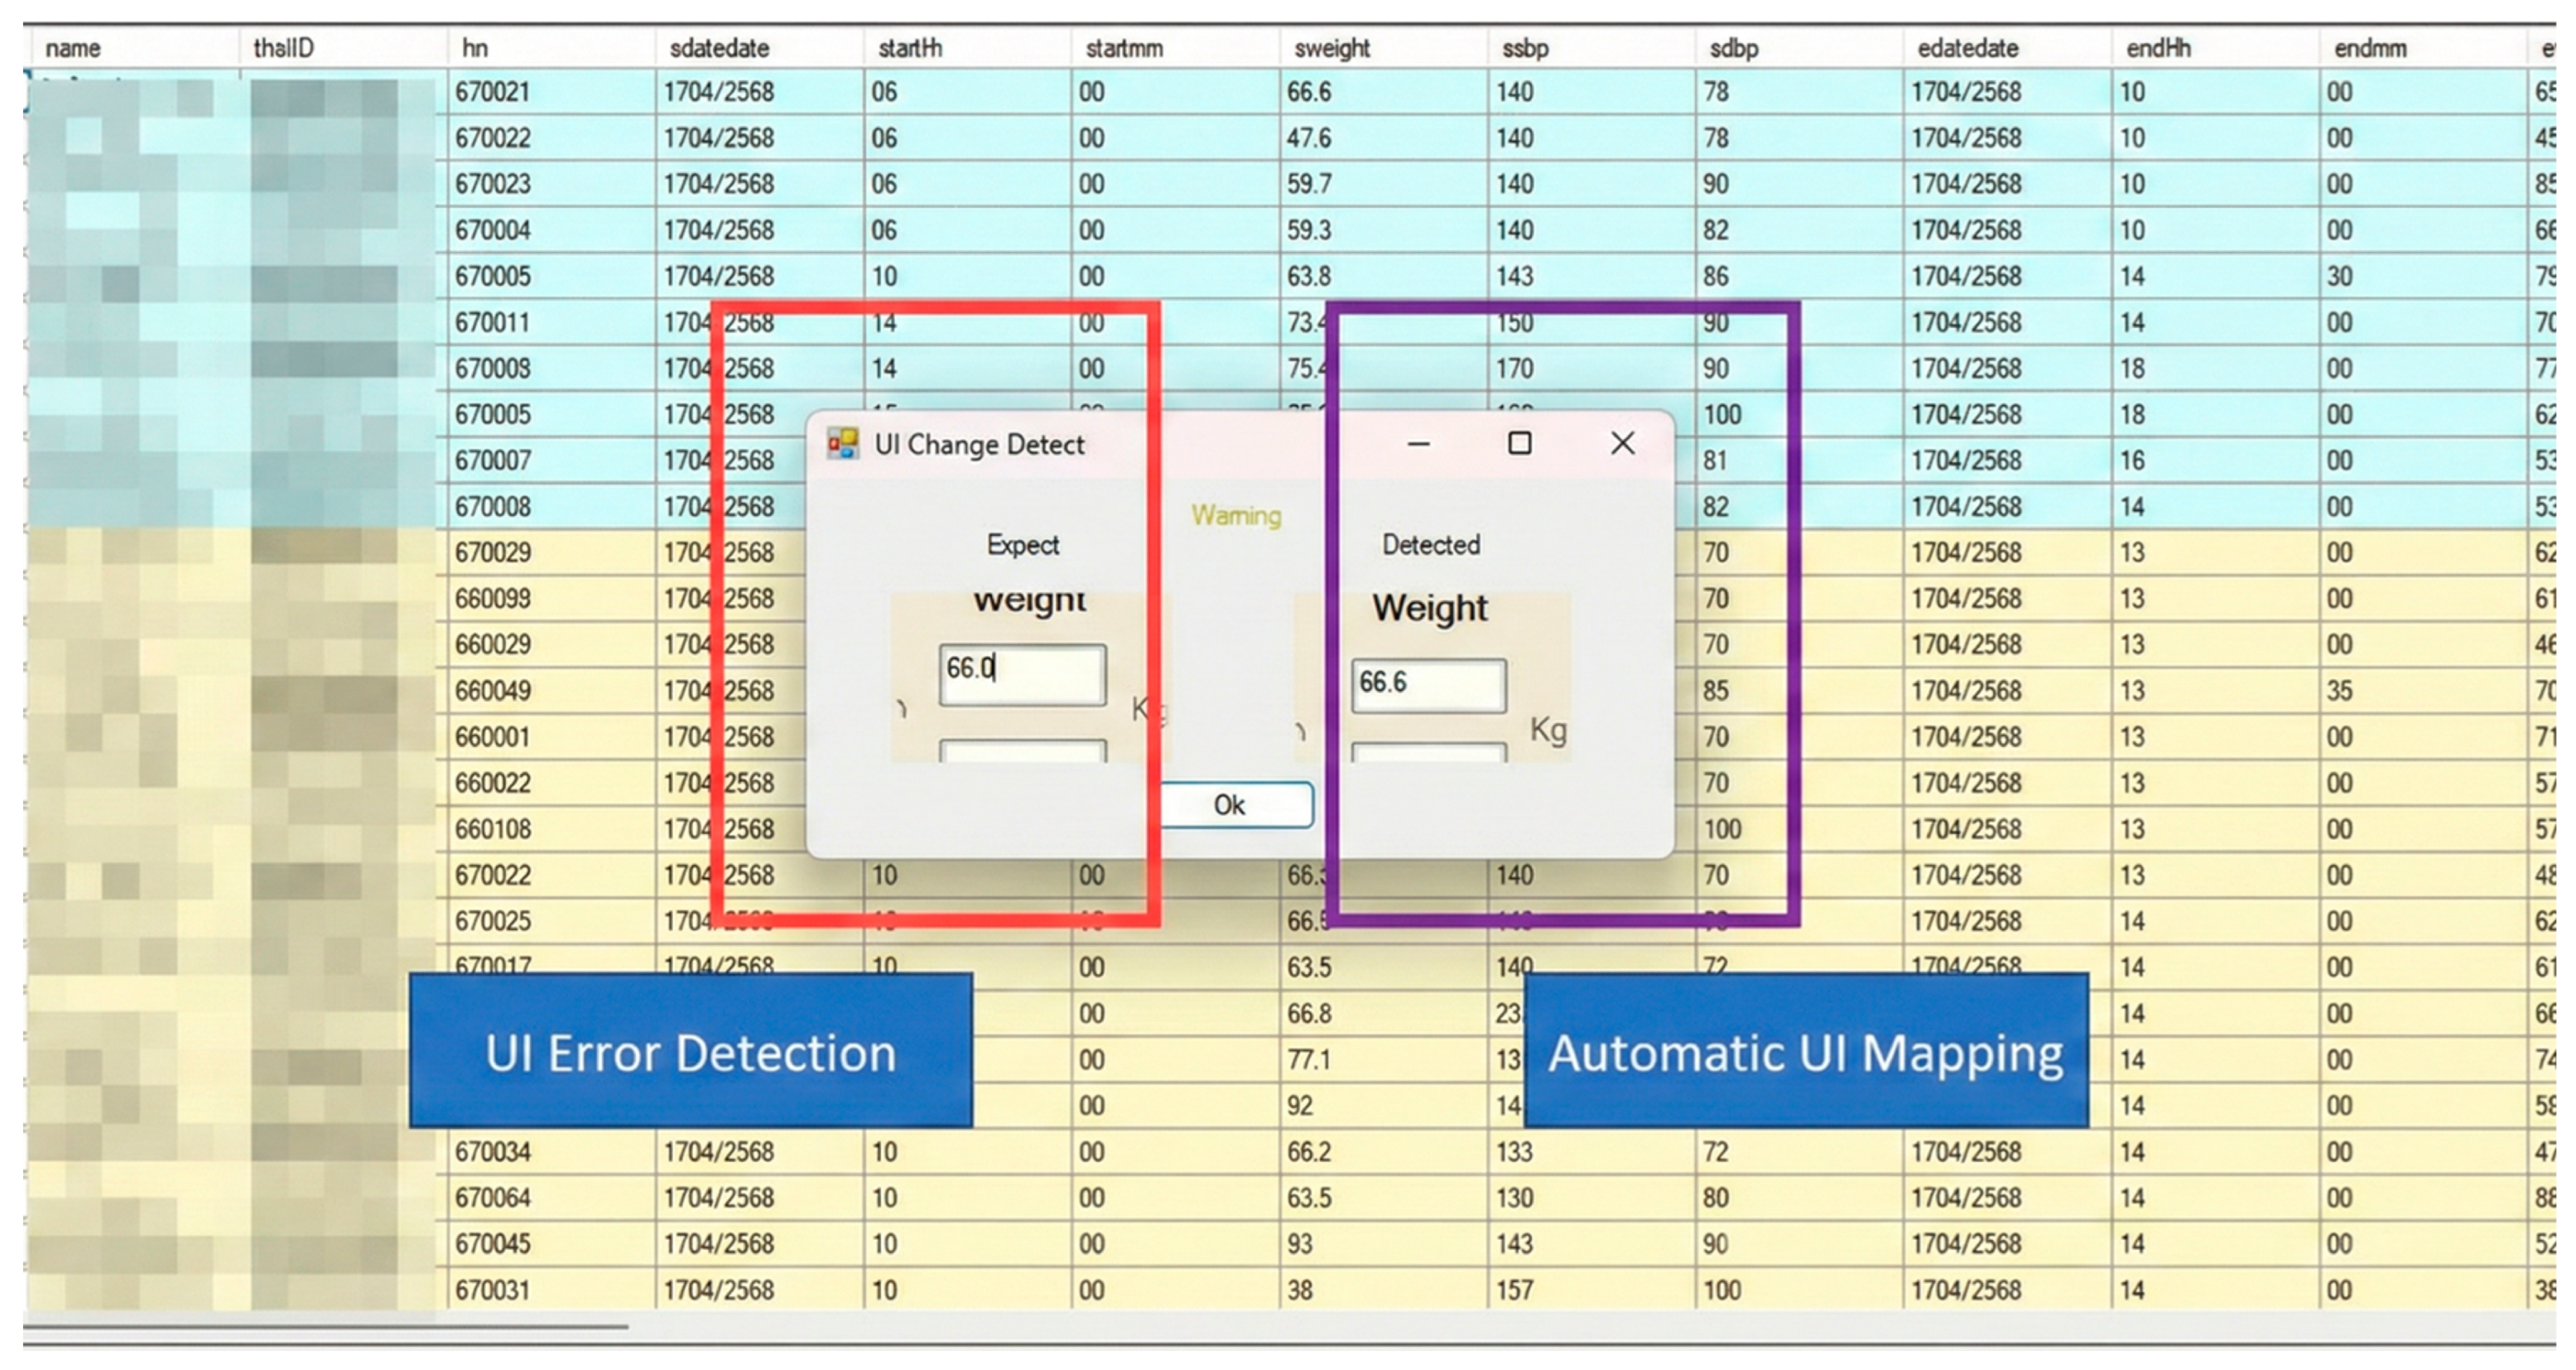This screenshot has height=1370, width=2576.
Task: Click the UI Error Detection label
Action: tap(690, 1052)
